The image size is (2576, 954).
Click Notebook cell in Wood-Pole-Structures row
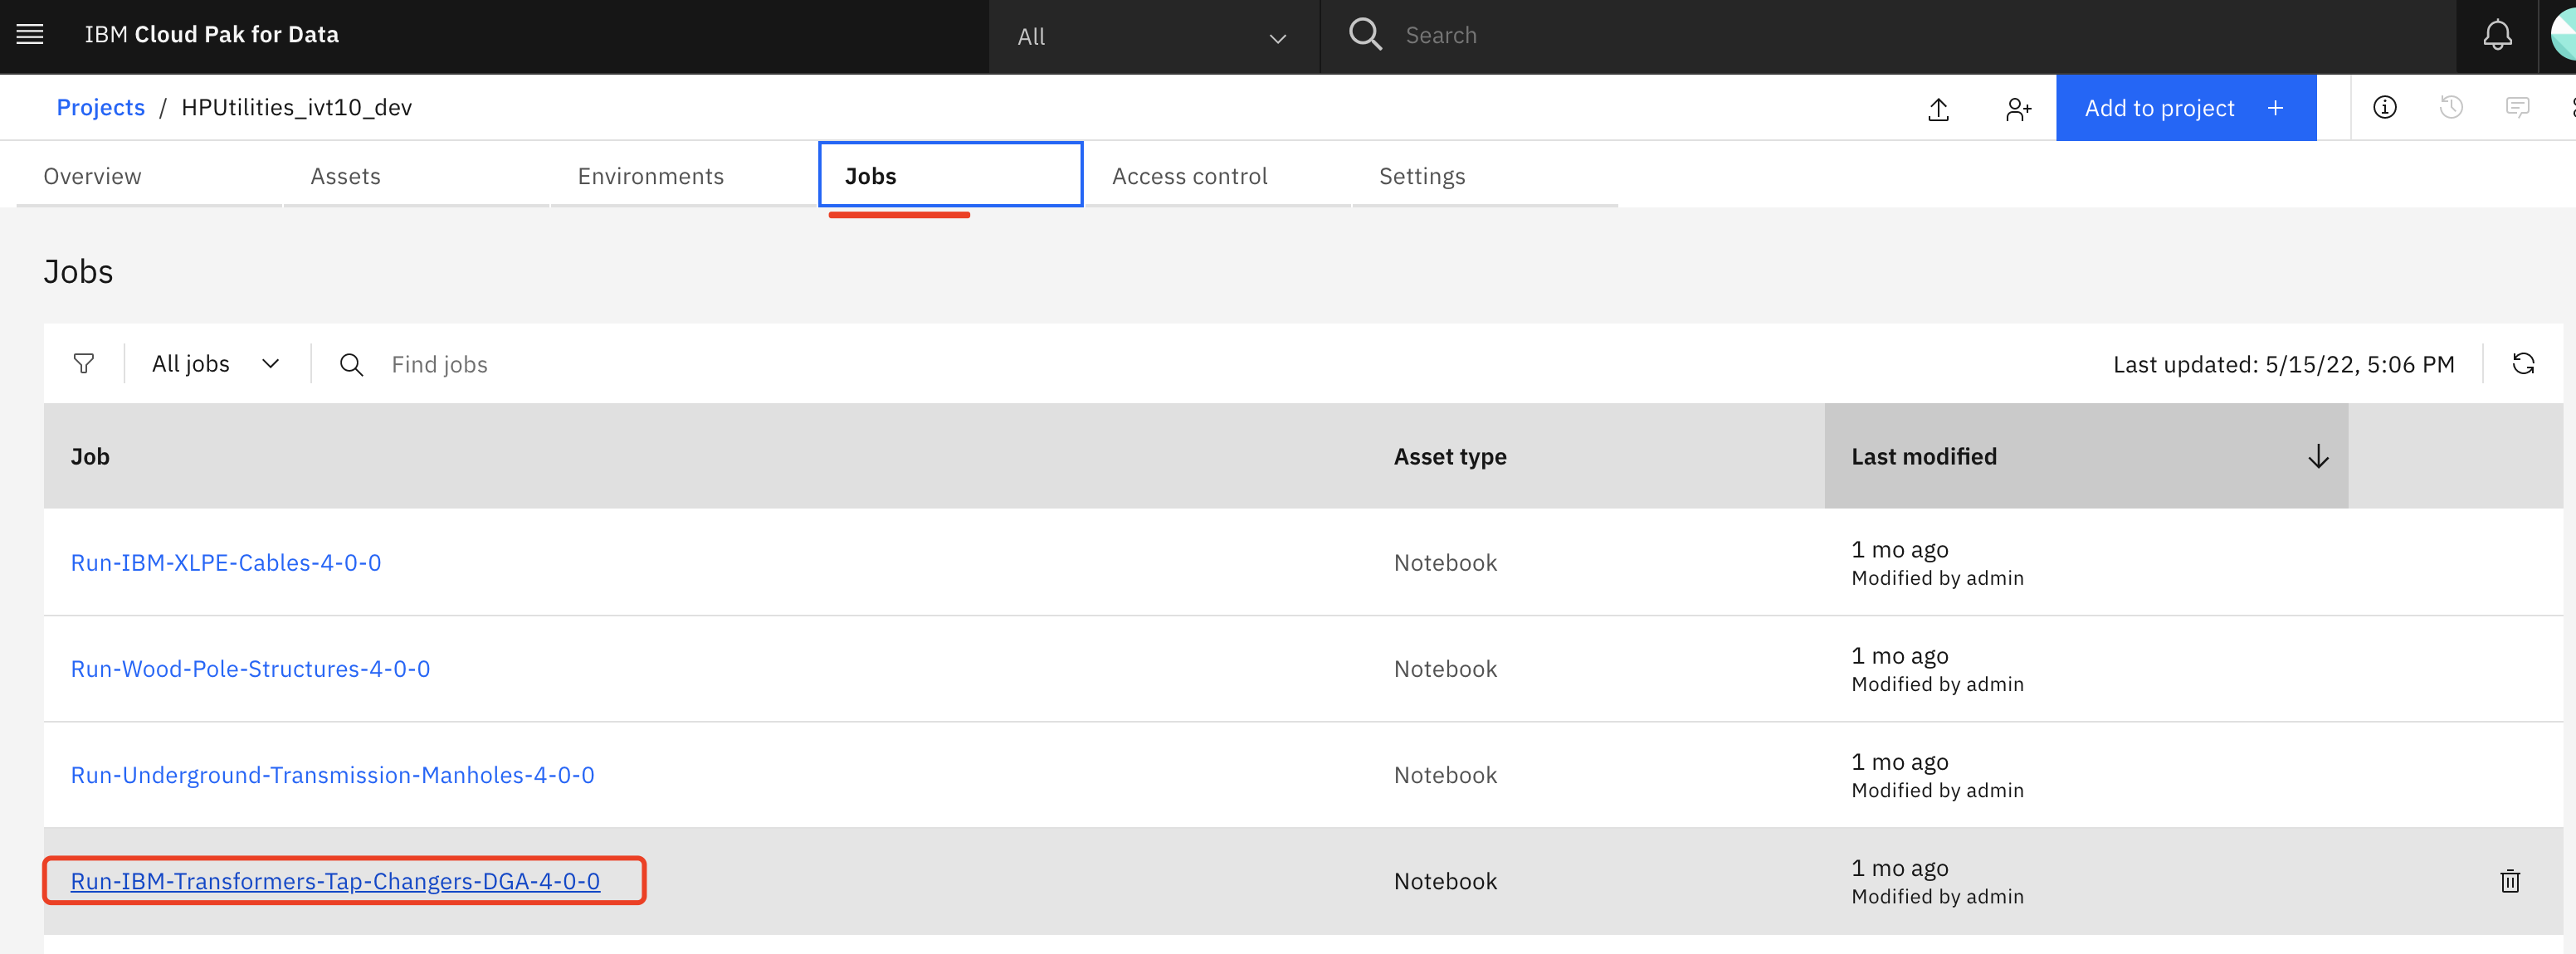click(1445, 669)
